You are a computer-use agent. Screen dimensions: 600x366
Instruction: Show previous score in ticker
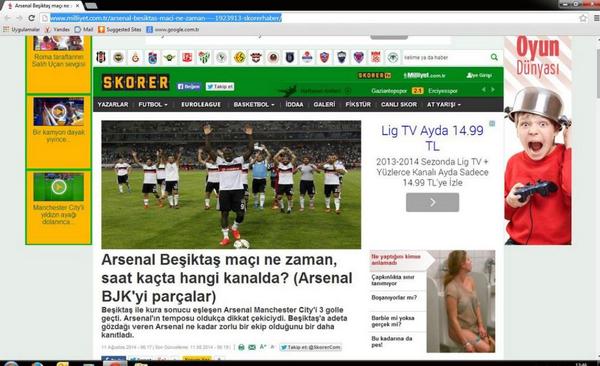[484, 90]
